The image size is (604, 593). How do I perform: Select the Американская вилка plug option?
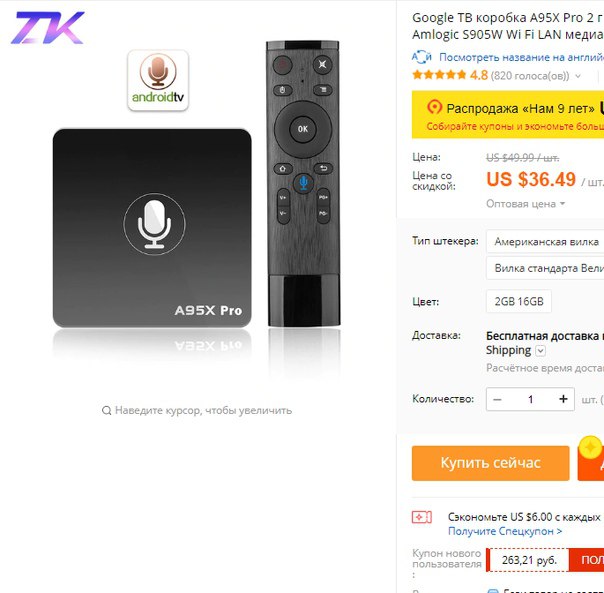(545, 242)
